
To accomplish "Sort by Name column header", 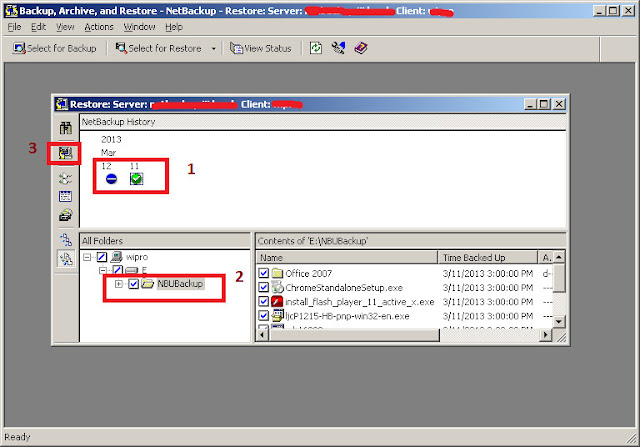I will tap(347, 258).
